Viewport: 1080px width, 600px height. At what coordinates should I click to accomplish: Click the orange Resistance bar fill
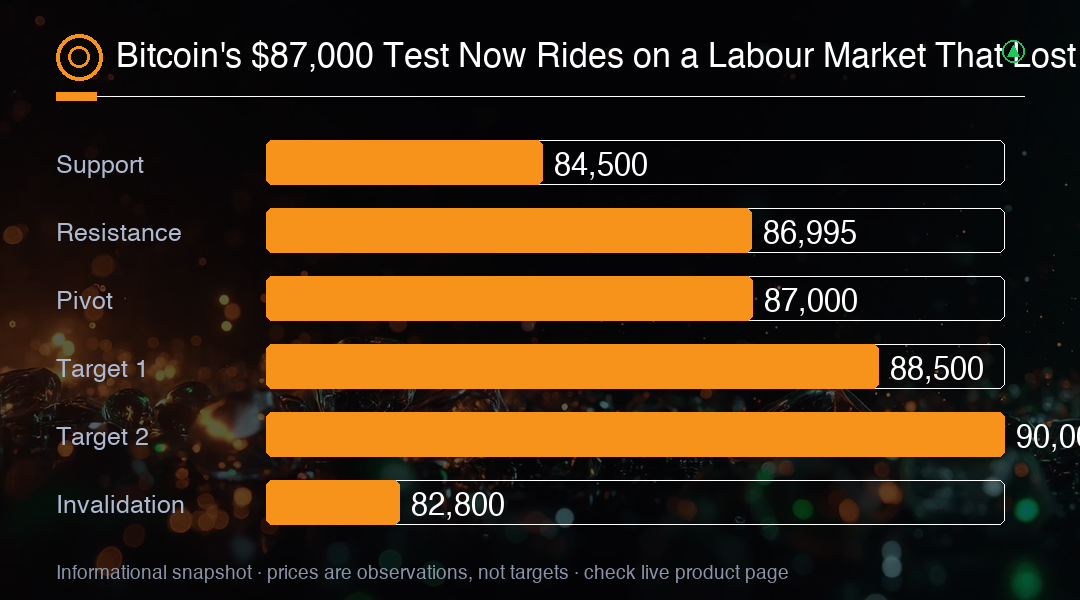coord(509,231)
